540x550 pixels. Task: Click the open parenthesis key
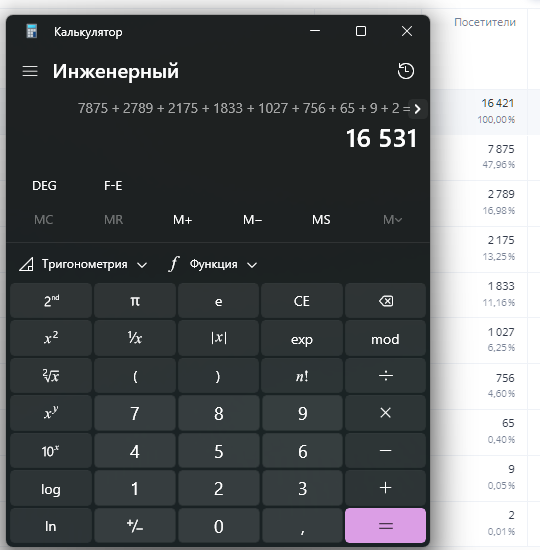click(135, 376)
